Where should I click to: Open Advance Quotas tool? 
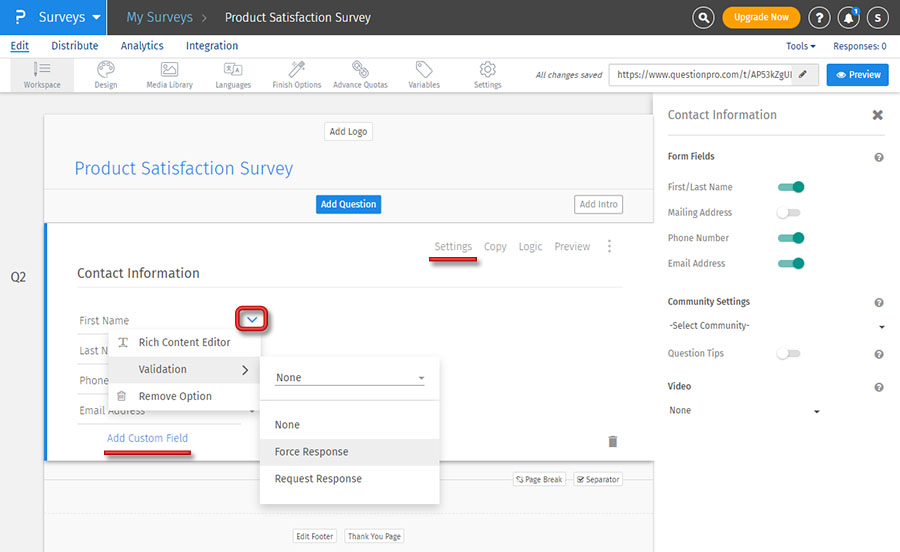[360, 74]
